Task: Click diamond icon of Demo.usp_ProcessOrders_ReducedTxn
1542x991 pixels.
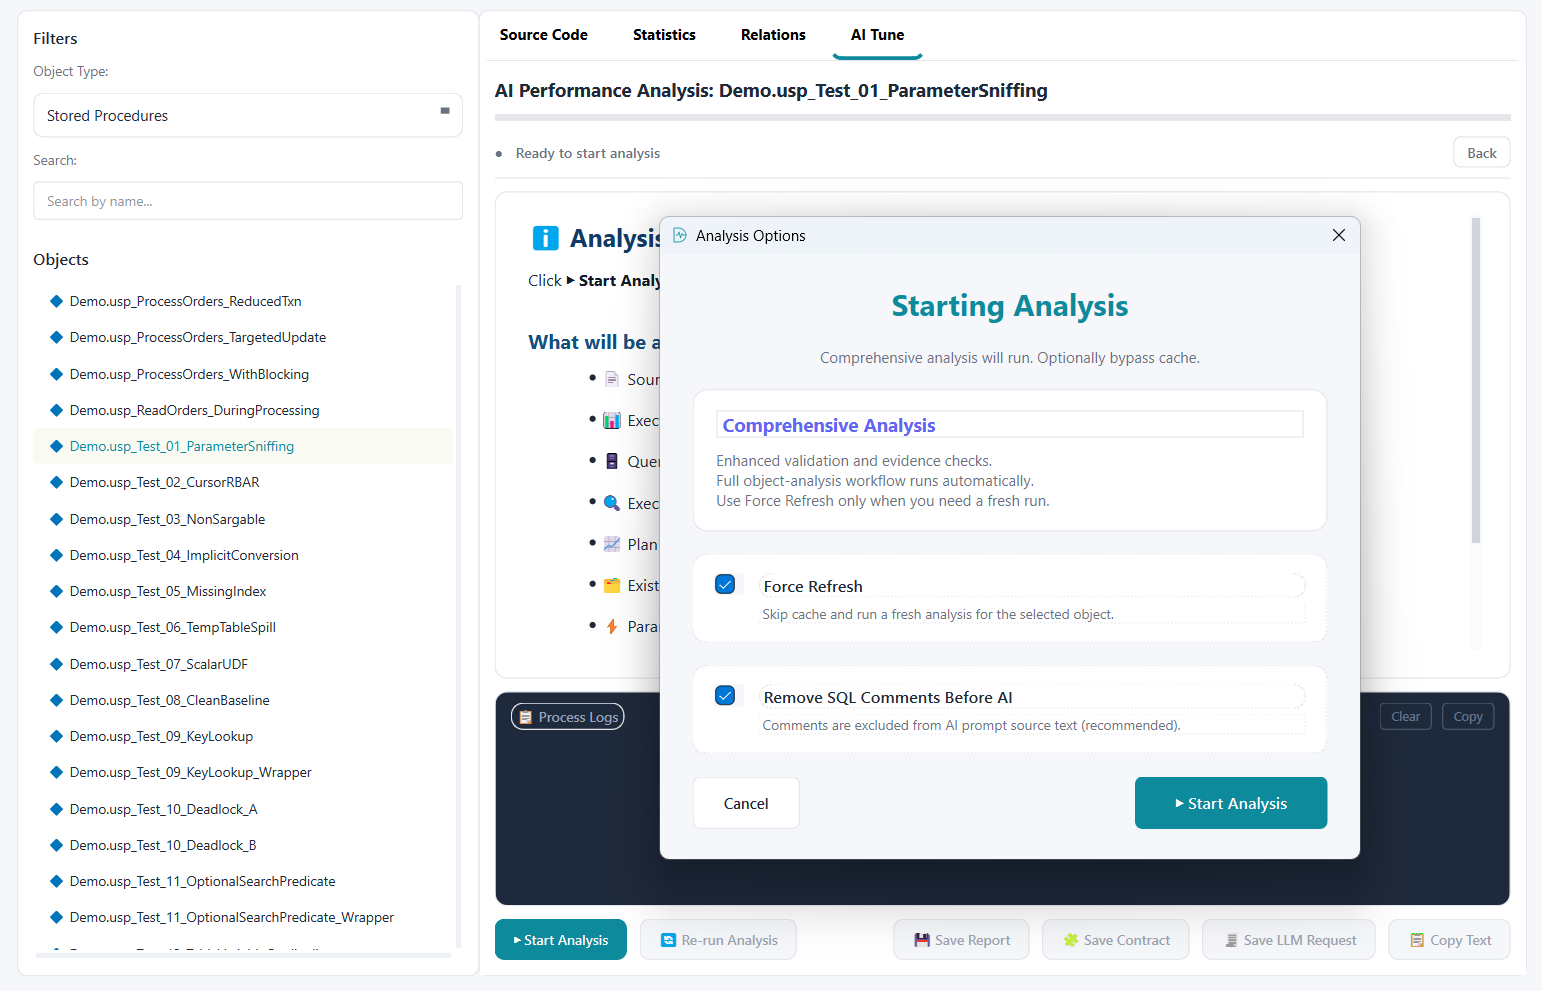Action: pos(57,301)
